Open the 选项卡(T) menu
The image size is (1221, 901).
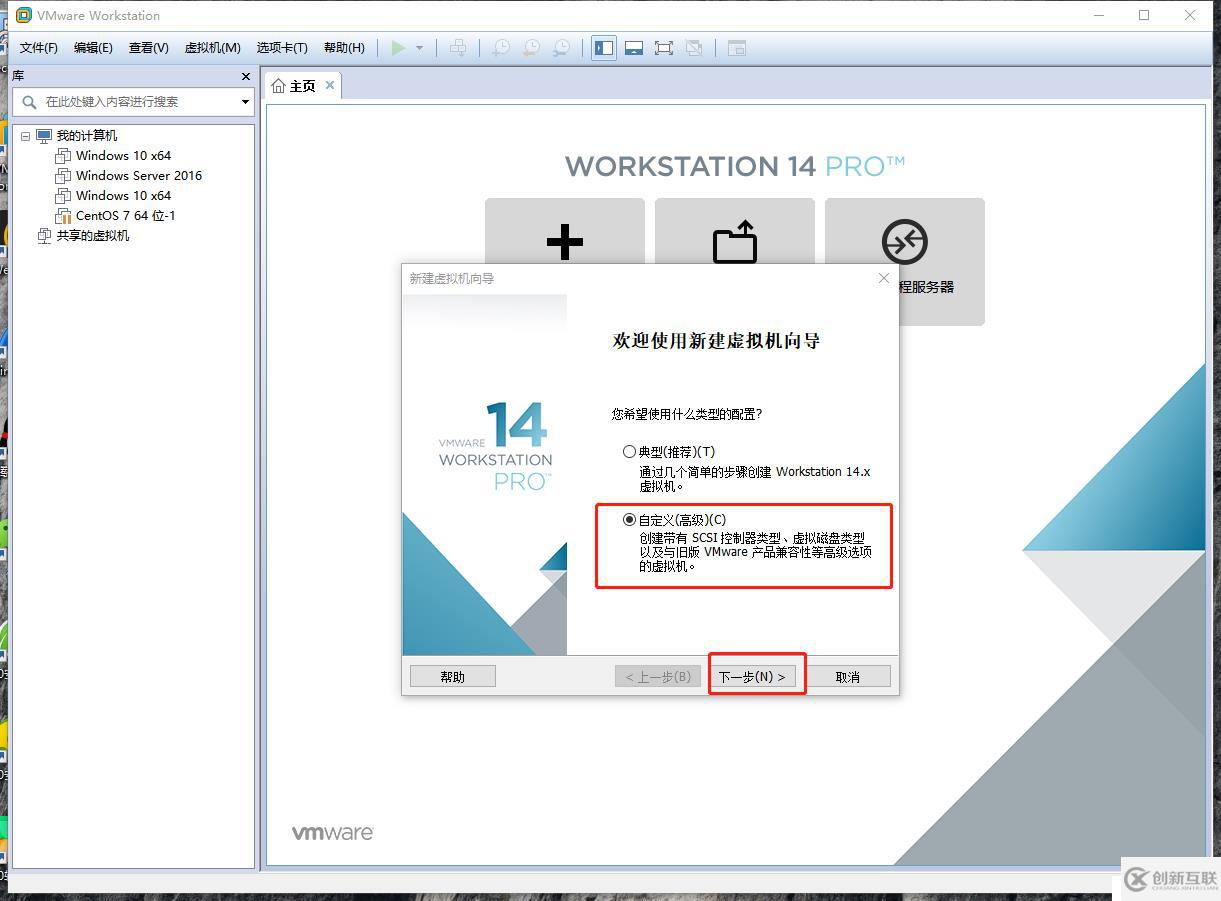coord(282,48)
